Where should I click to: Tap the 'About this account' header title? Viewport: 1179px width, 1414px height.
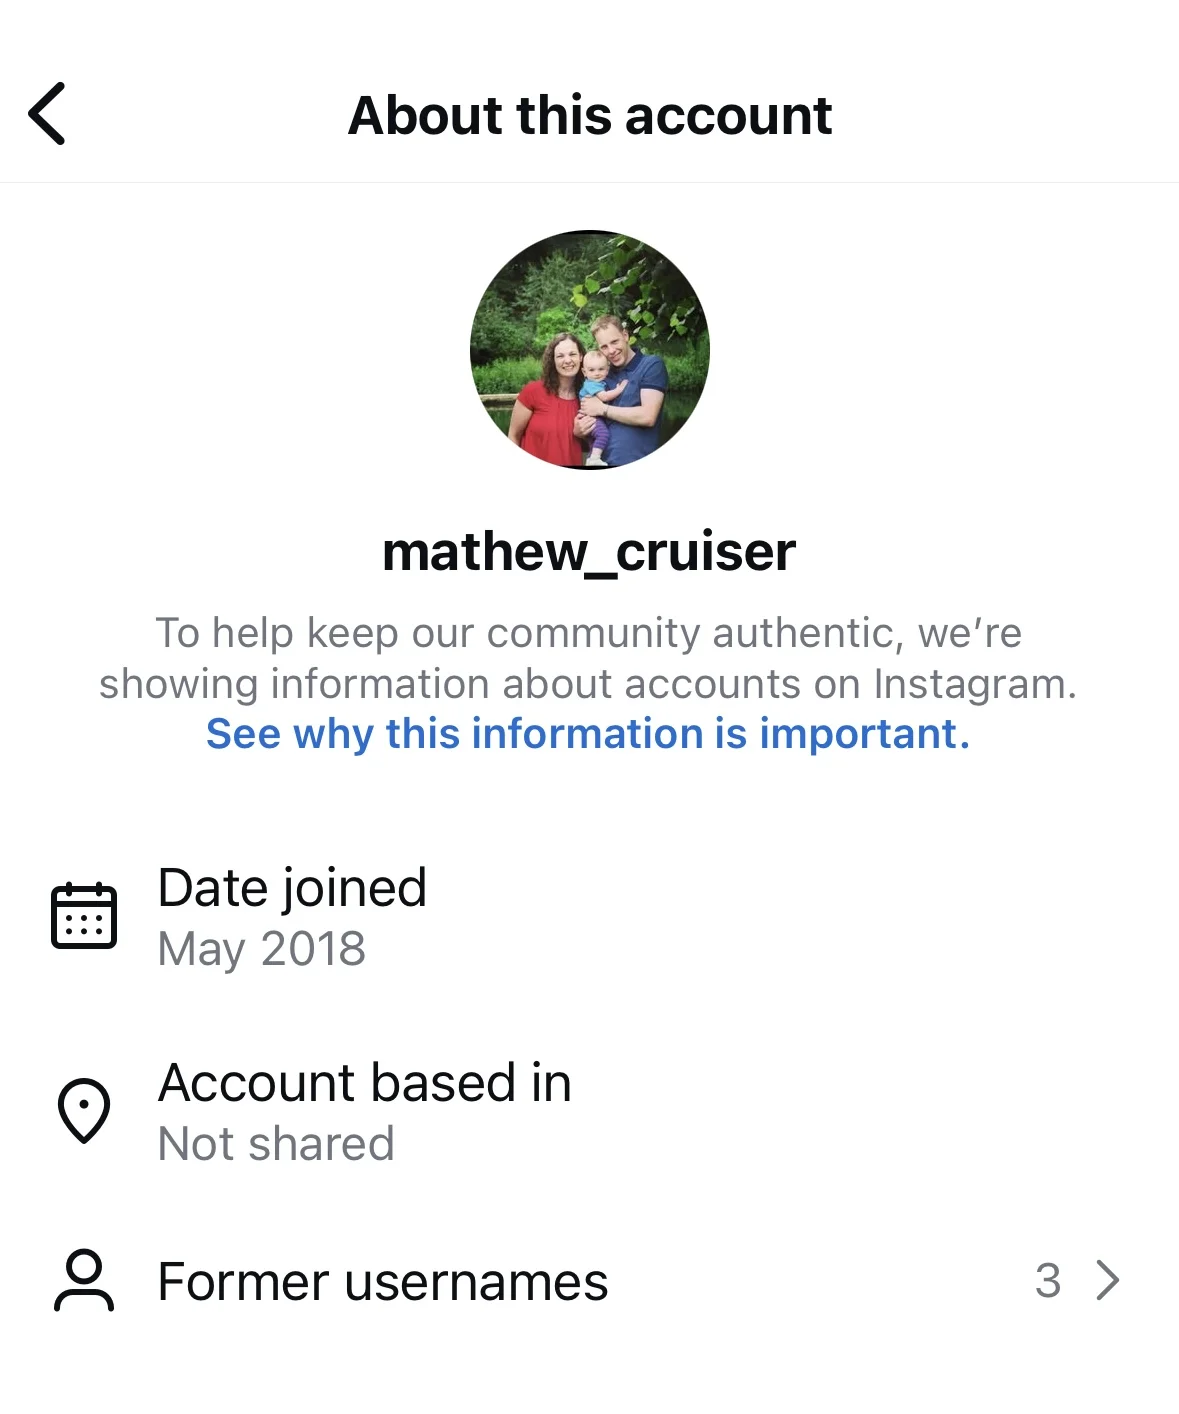click(x=590, y=115)
